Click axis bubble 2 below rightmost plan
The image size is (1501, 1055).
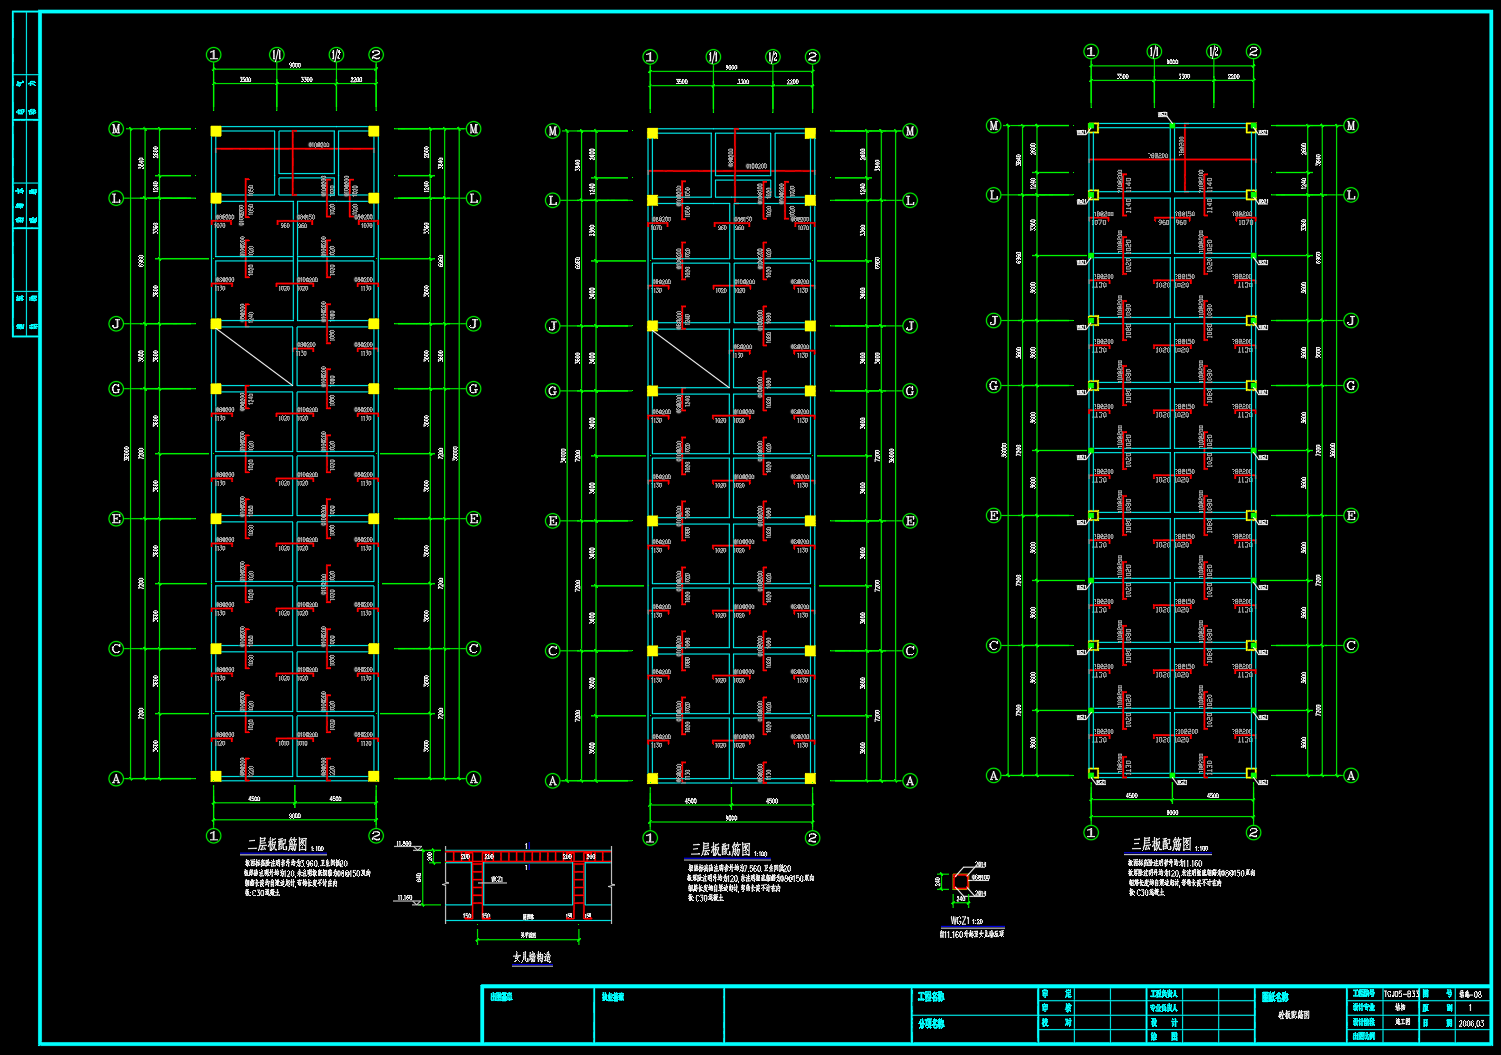click(1253, 832)
